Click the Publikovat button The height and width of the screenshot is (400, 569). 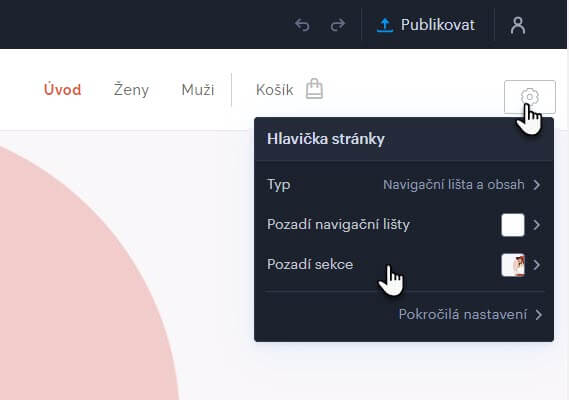[426, 25]
